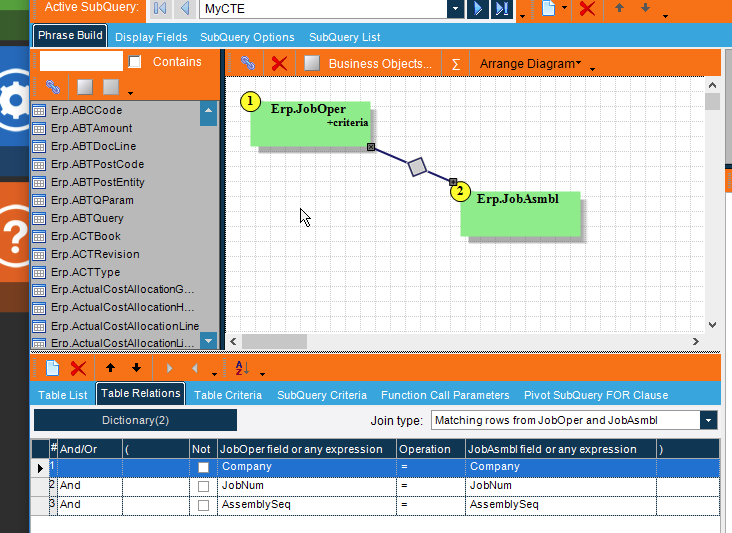Viewport: 732px width, 533px height.
Task: Click the left-pointing gray triangle in relations toolbar
Action: point(195,368)
